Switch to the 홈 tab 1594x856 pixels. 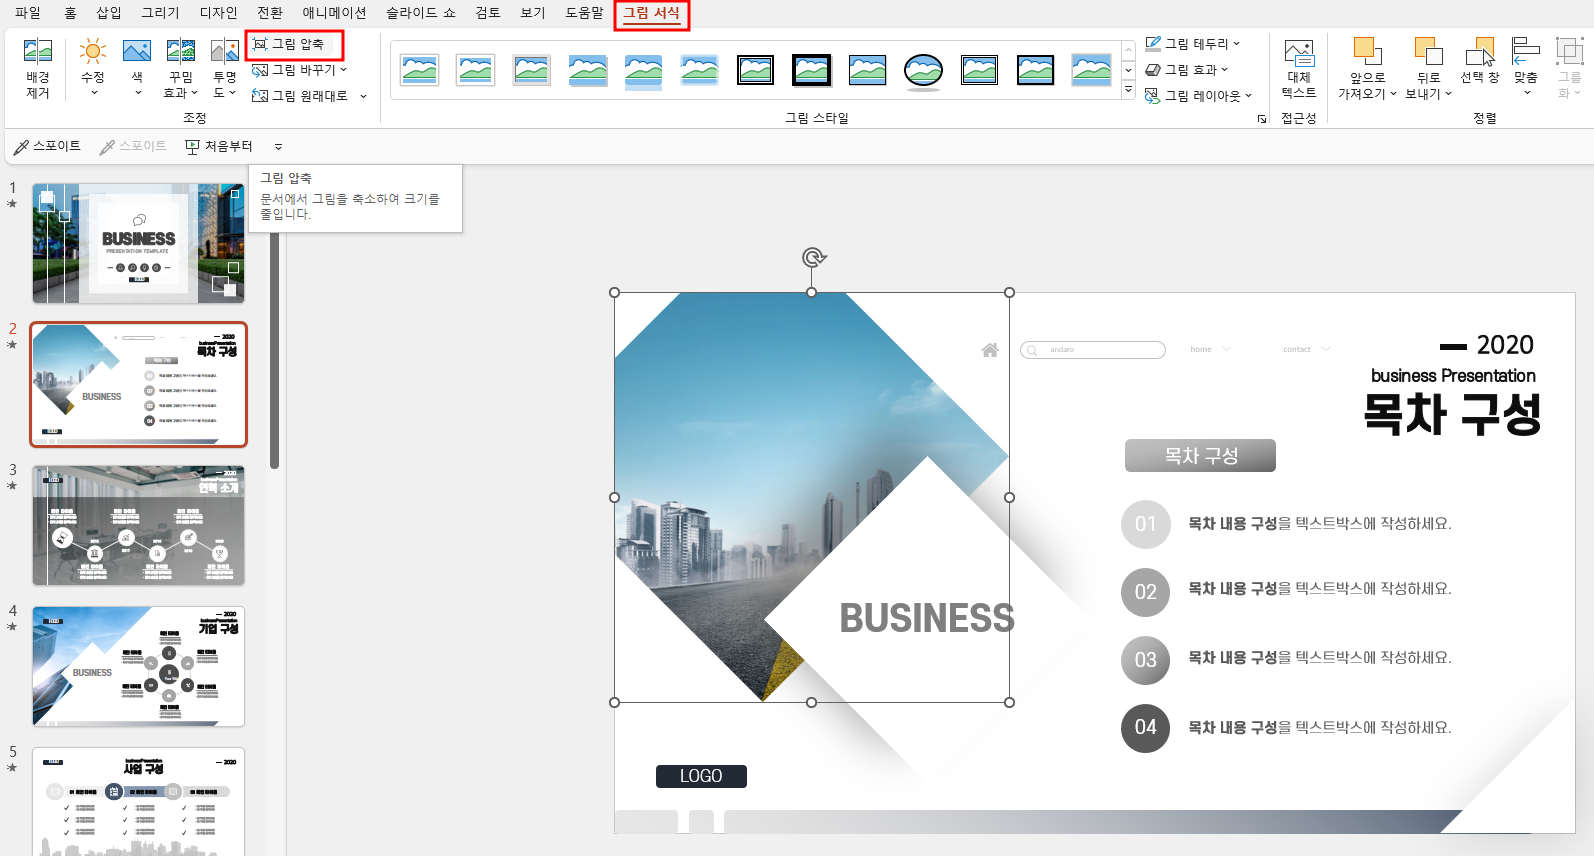point(70,13)
